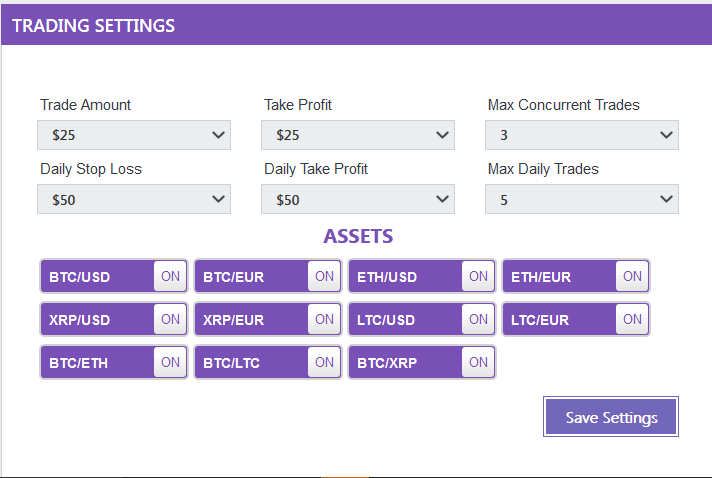The width and height of the screenshot is (712, 478).
Task: Switch off XRP/USD trading asset
Action: 170,320
